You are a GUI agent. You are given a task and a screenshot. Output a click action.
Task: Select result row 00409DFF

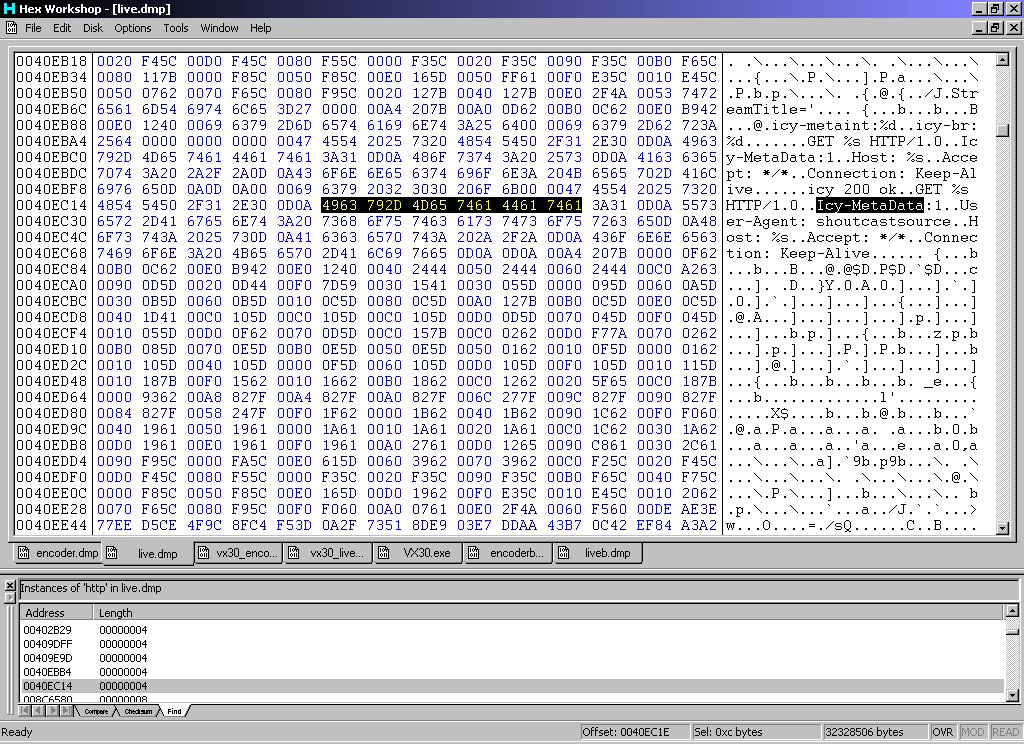click(511, 644)
